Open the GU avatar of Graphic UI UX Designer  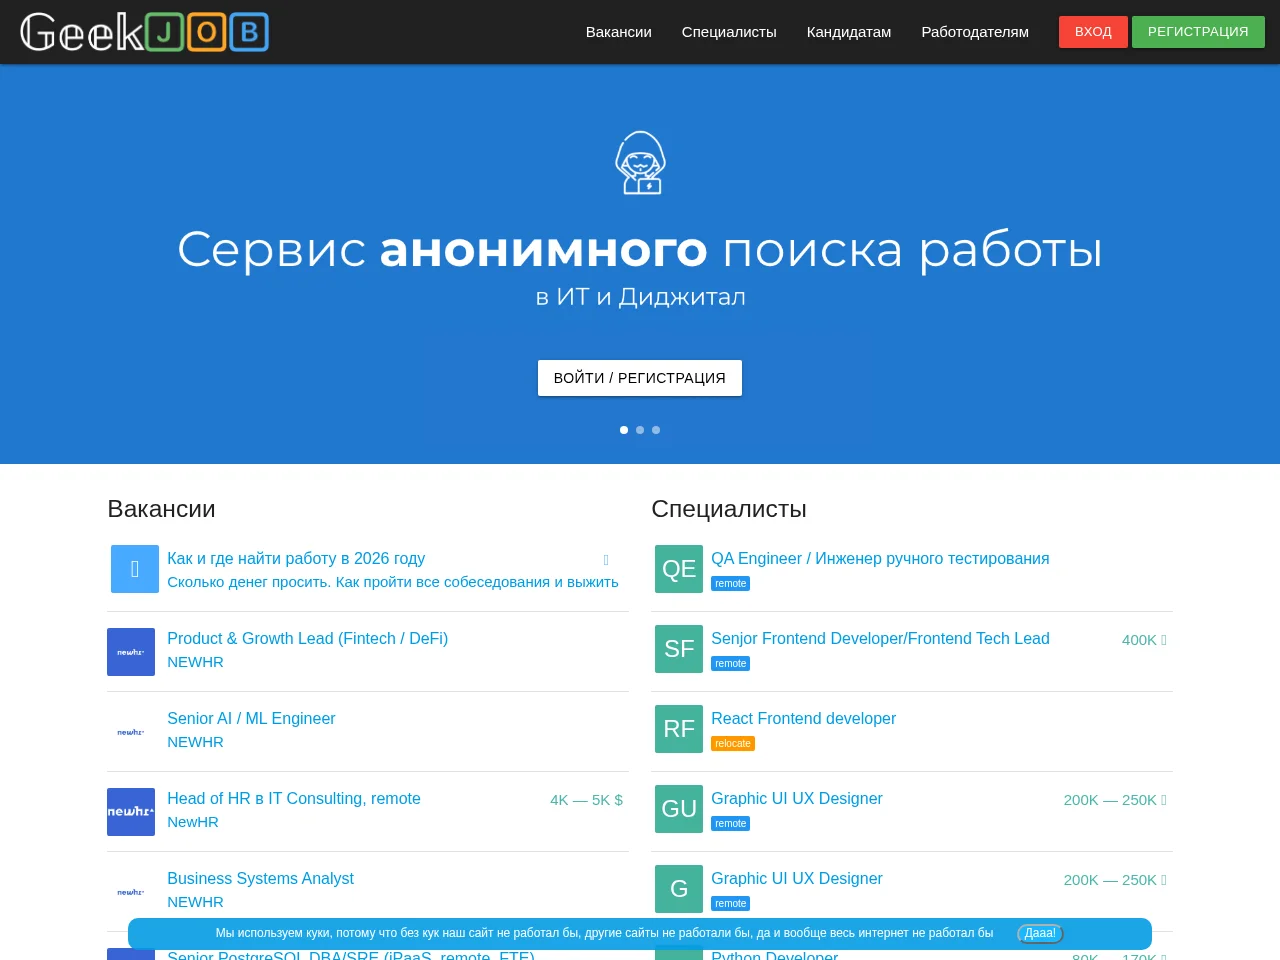[679, 809]
